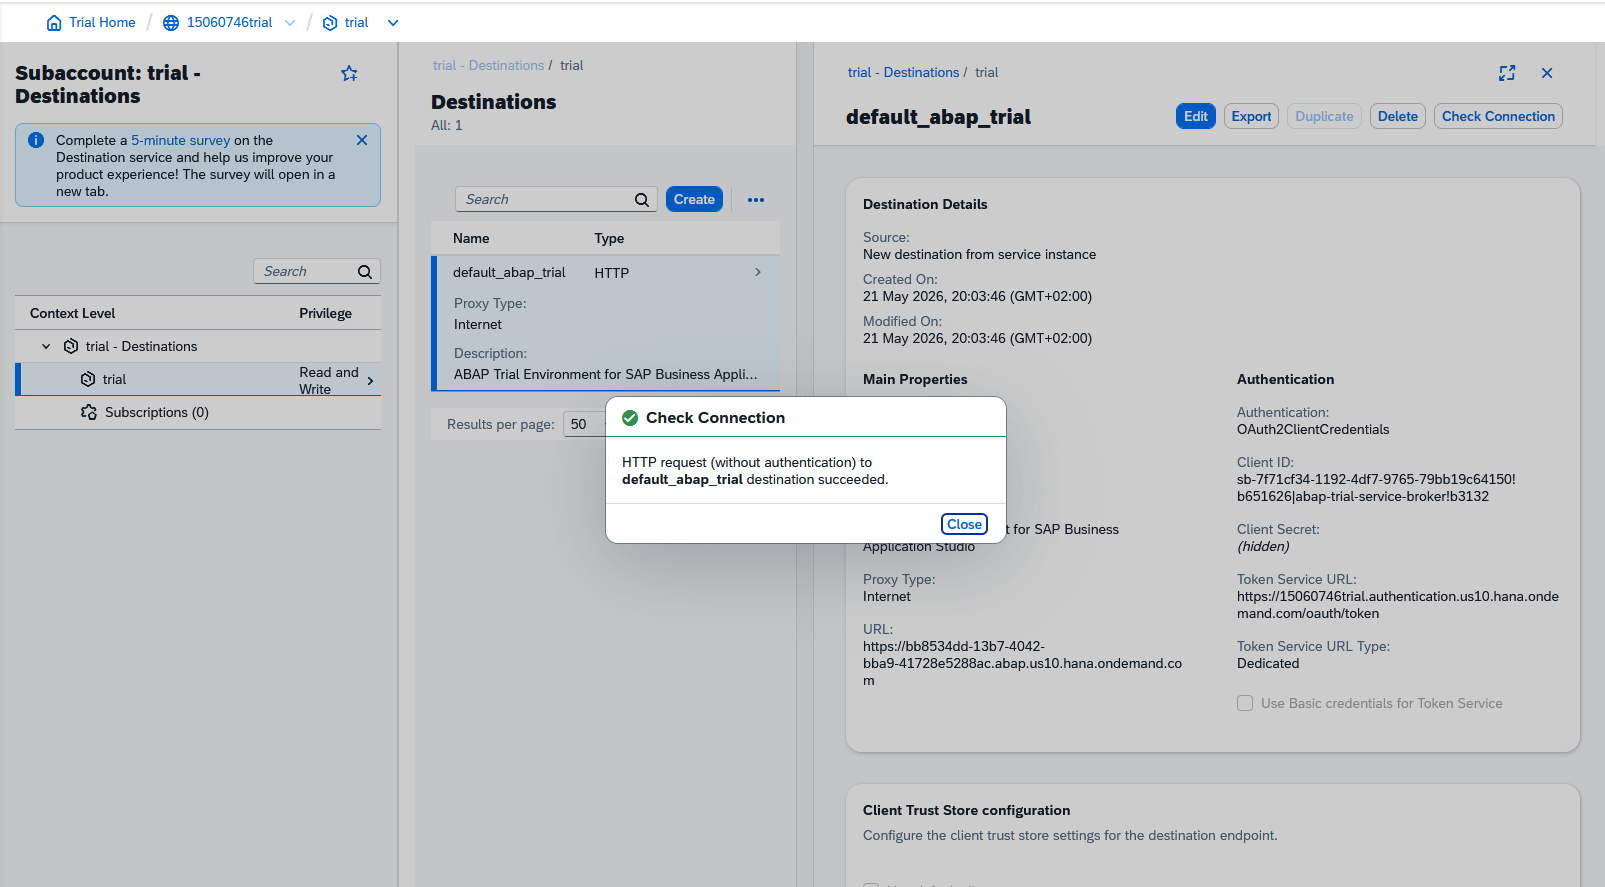The width and height of the screenshot is (1605, 887).
Task: Click trial - Destinations breadcrumb in detail panel
Action: [x=904, y=72]
